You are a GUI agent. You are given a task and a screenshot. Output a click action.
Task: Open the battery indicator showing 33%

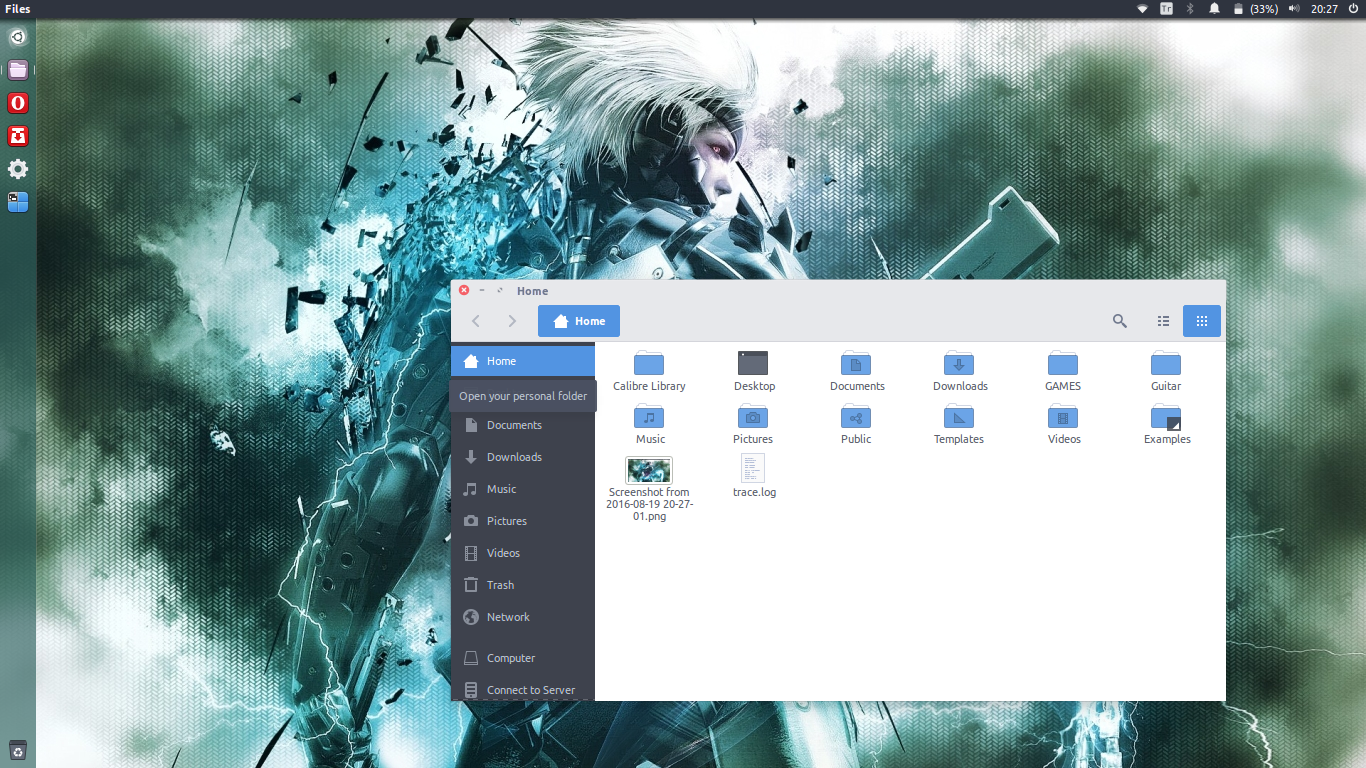tap(1255, 9)
